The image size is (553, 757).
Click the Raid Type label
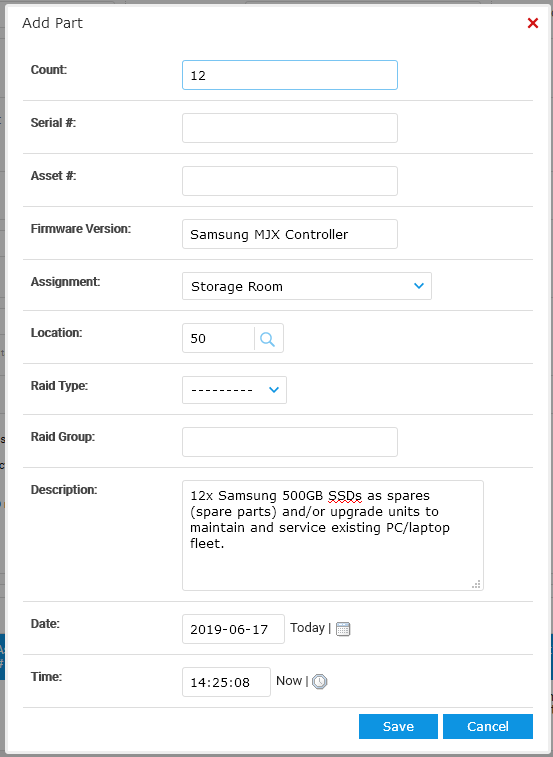pyautogui.click(x=59, y=386)
